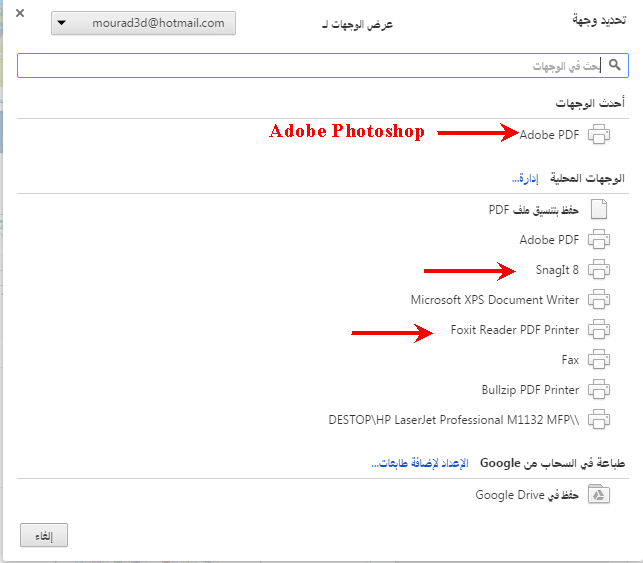Close the destination dialog with the X

[x=20, y=13]
